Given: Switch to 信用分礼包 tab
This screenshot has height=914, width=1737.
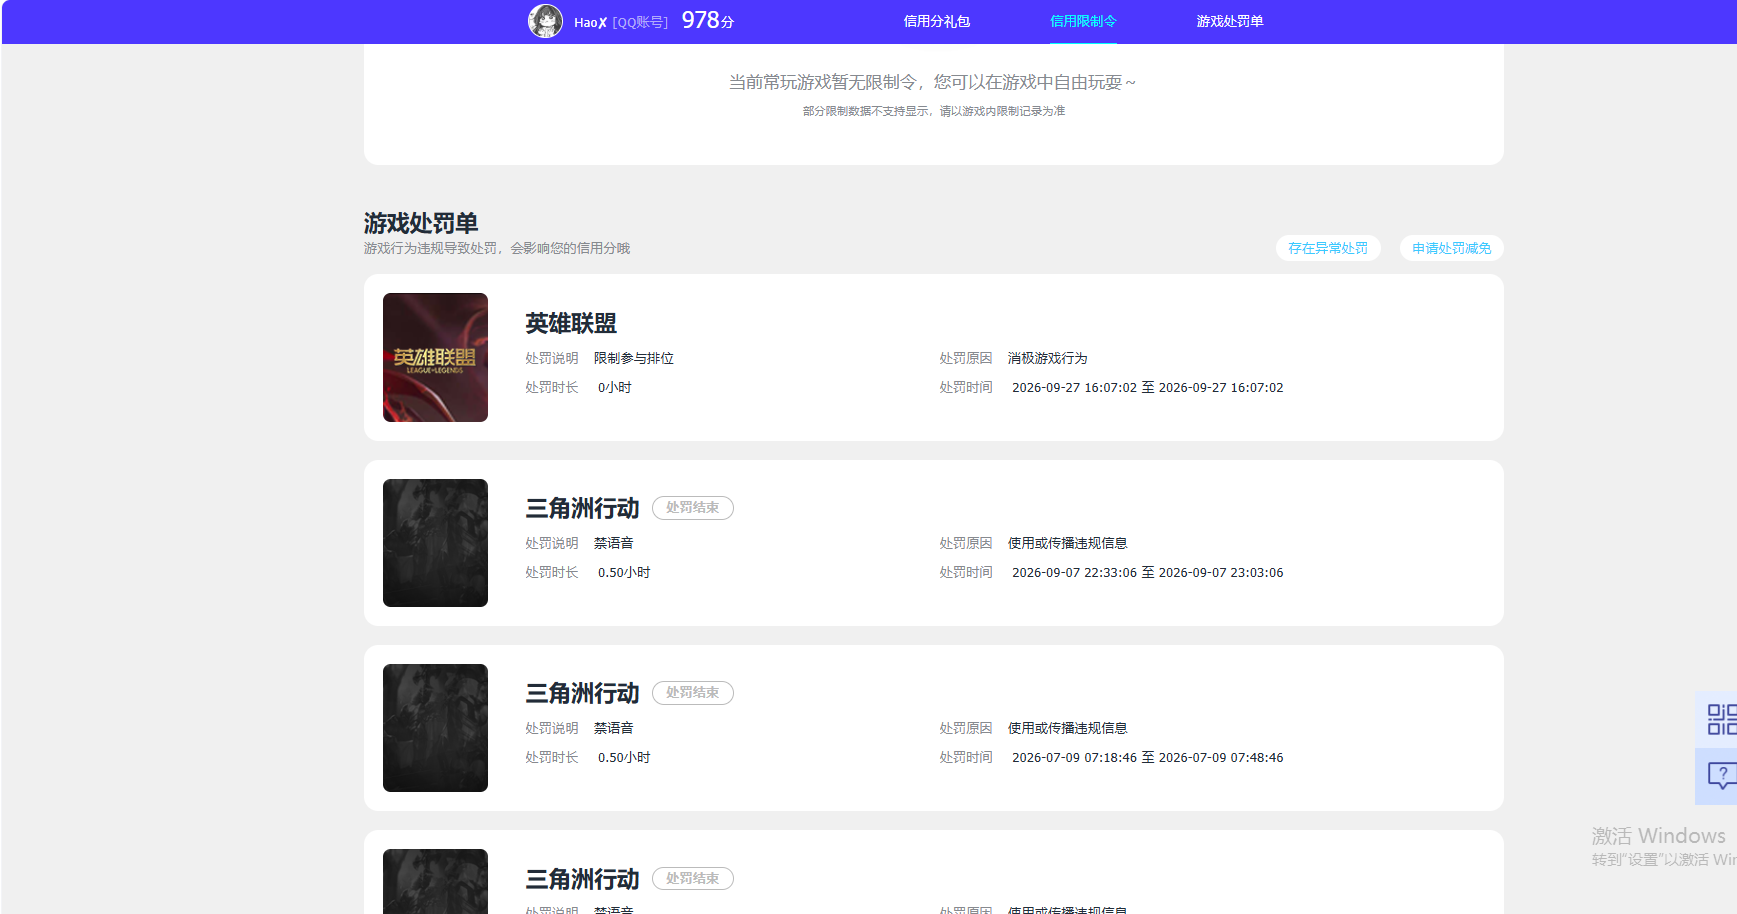Looking at the screenshot, I should pyautogui.click(x=936, y=21).
